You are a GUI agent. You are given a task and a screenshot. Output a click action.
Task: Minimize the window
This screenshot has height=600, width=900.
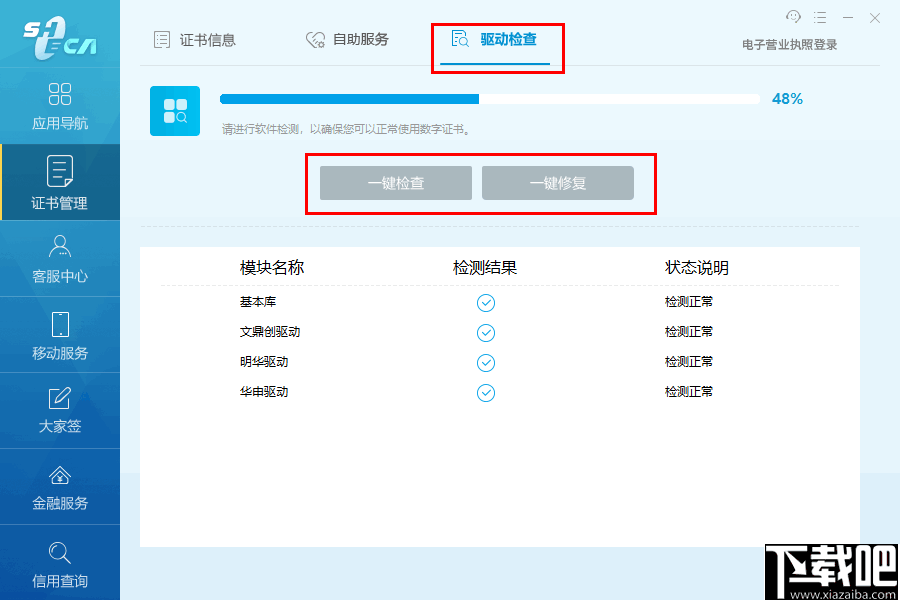click(848, 18)
